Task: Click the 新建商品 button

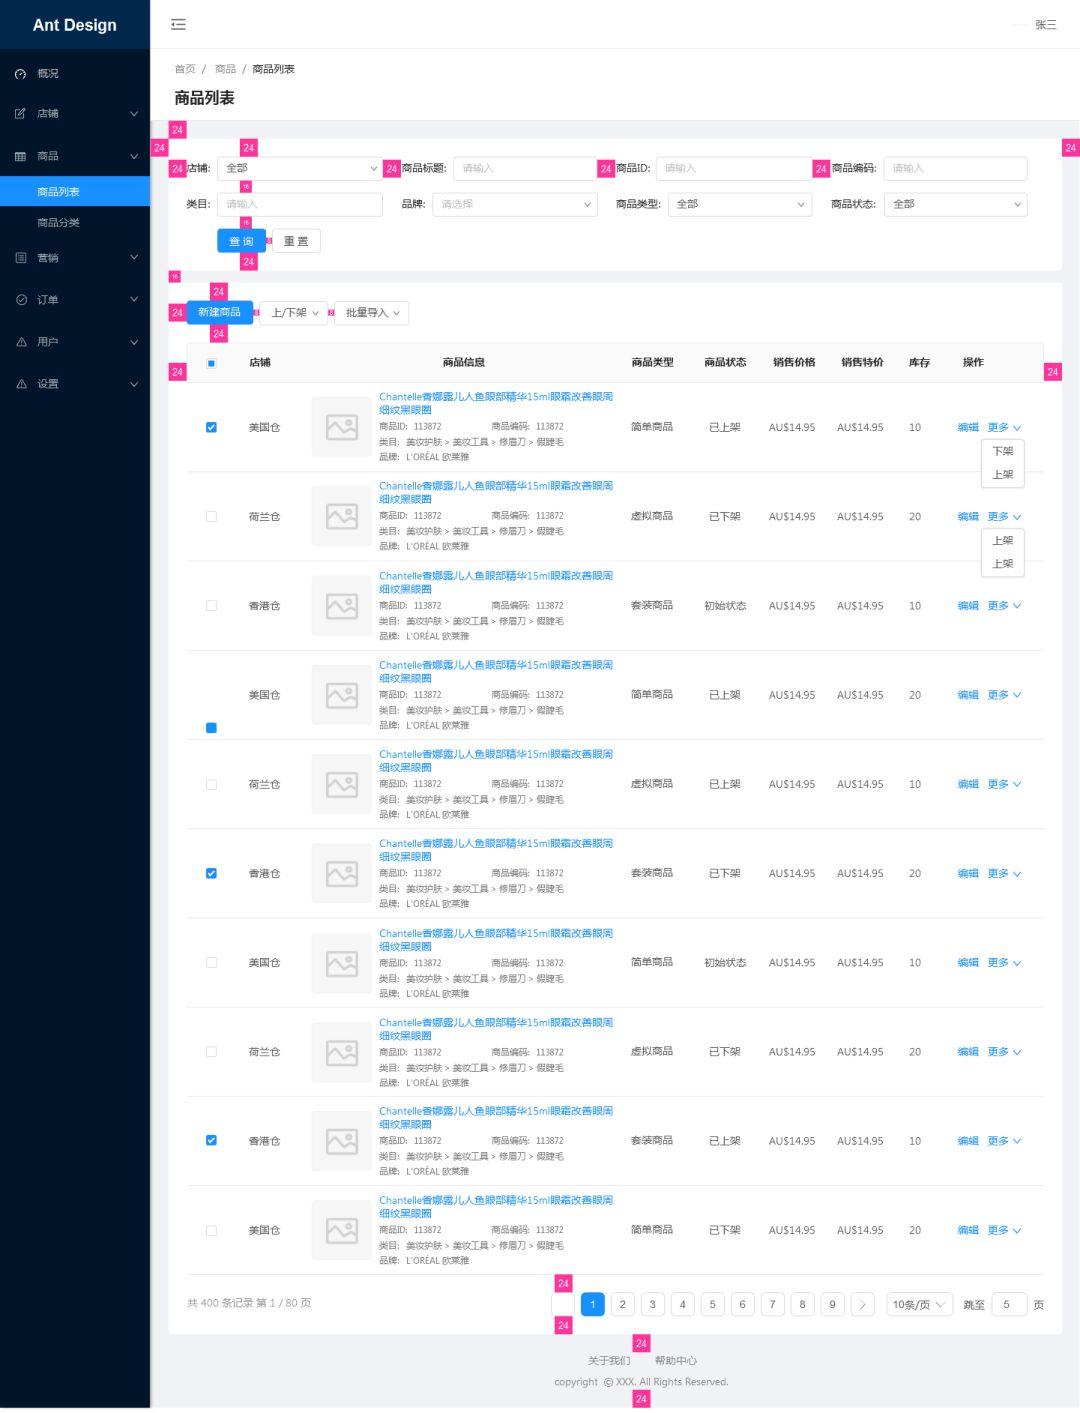Action: pos(219,313)
